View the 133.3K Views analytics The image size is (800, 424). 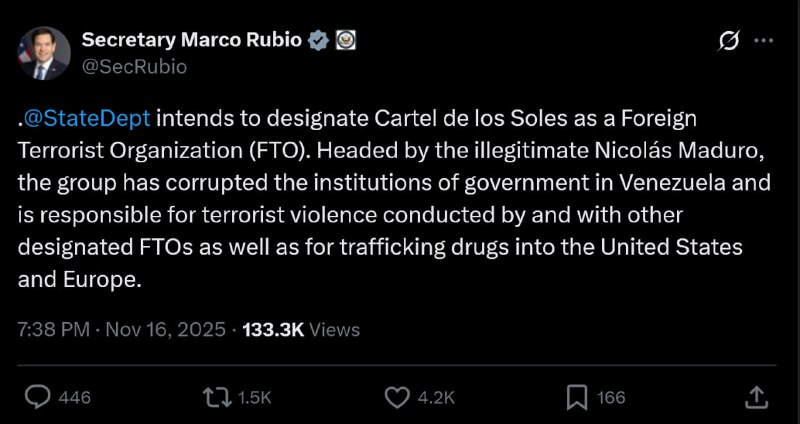click(x=302, y=329)
